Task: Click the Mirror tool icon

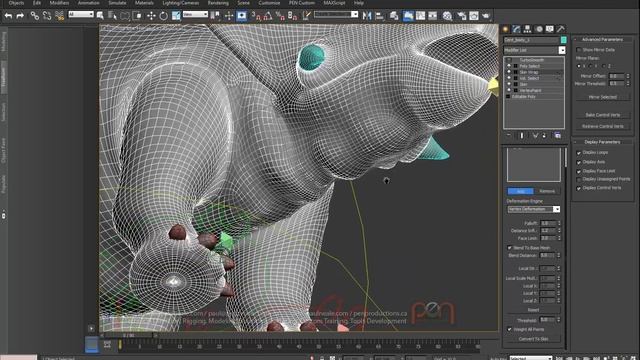Action: (x=367, y=16)
